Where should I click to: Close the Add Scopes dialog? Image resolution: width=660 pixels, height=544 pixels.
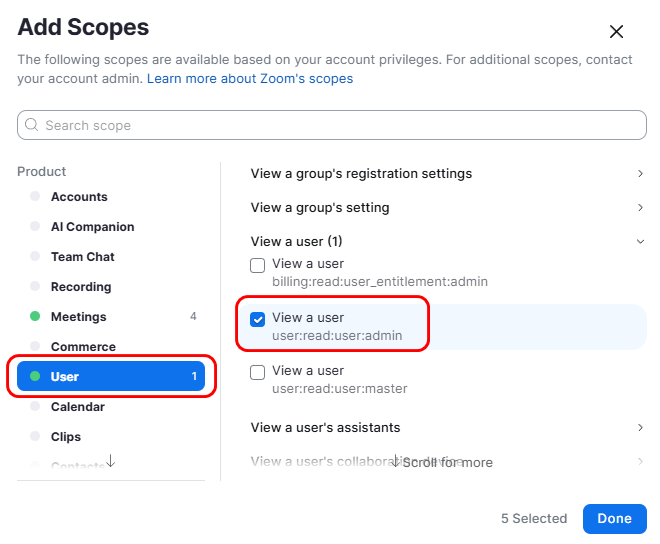616,32
